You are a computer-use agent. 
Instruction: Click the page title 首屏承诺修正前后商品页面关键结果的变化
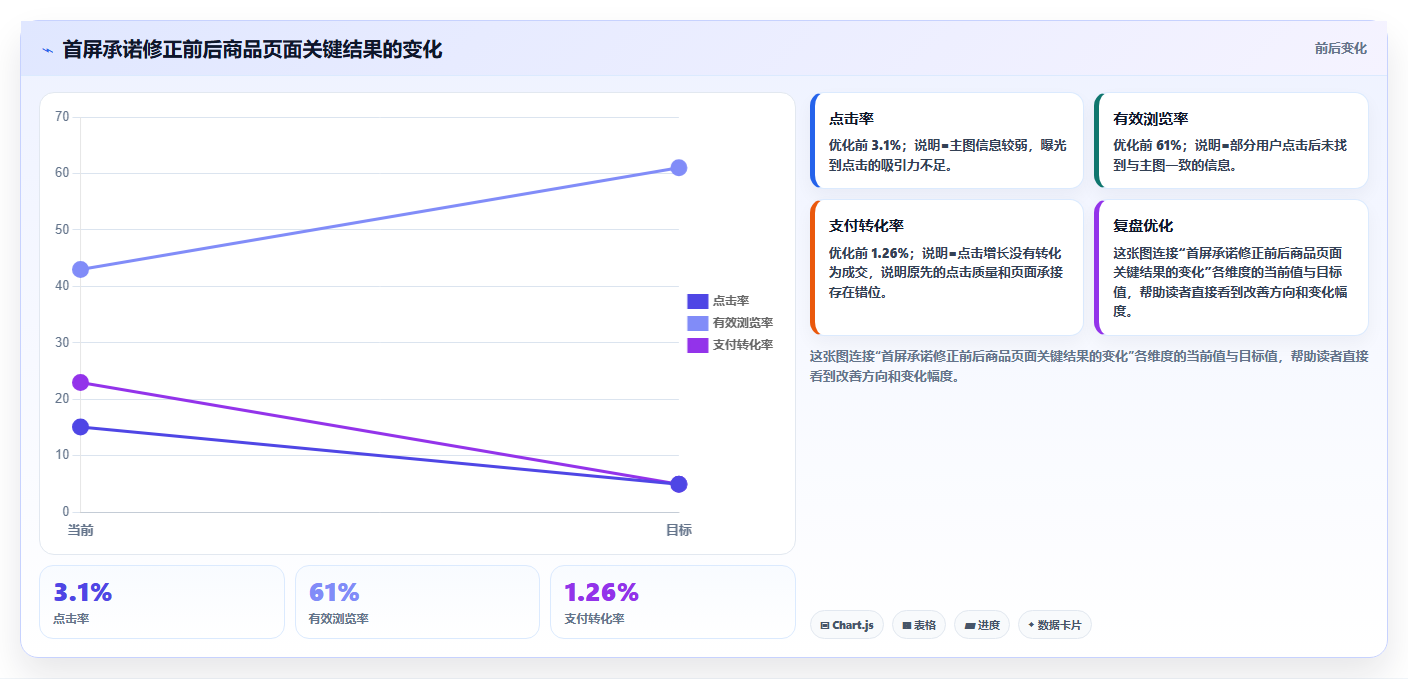coord(252,49)
